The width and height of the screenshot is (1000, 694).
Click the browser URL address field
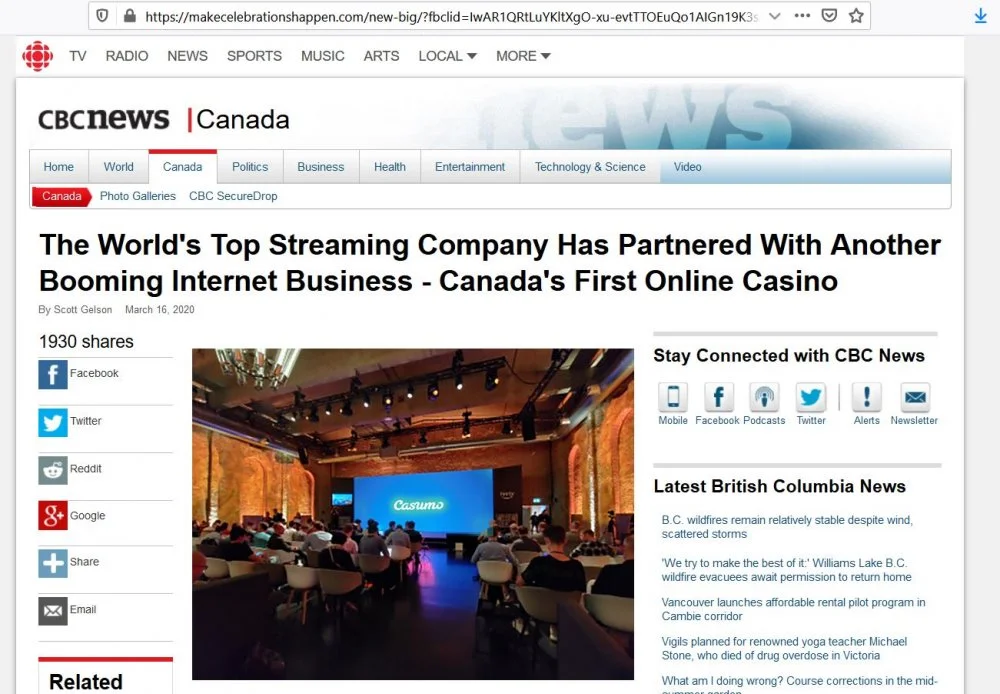pyautogui.click(x=452, y=17)
